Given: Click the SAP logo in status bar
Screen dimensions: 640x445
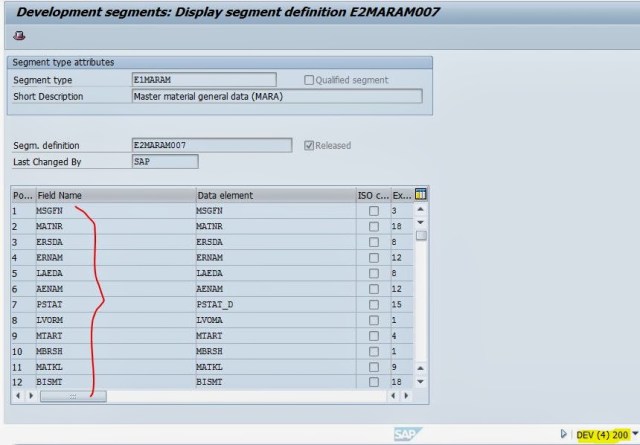Looking at the screenshot, I should pos(408,434).
